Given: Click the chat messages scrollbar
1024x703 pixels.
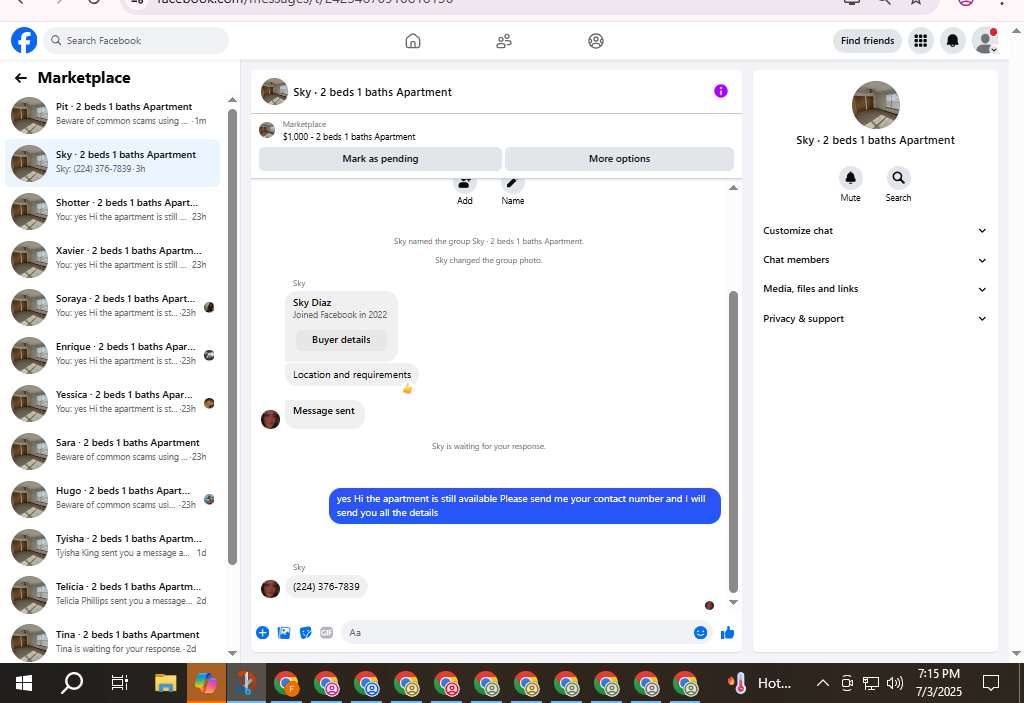Looking at the screenshot, I should 733,441.
